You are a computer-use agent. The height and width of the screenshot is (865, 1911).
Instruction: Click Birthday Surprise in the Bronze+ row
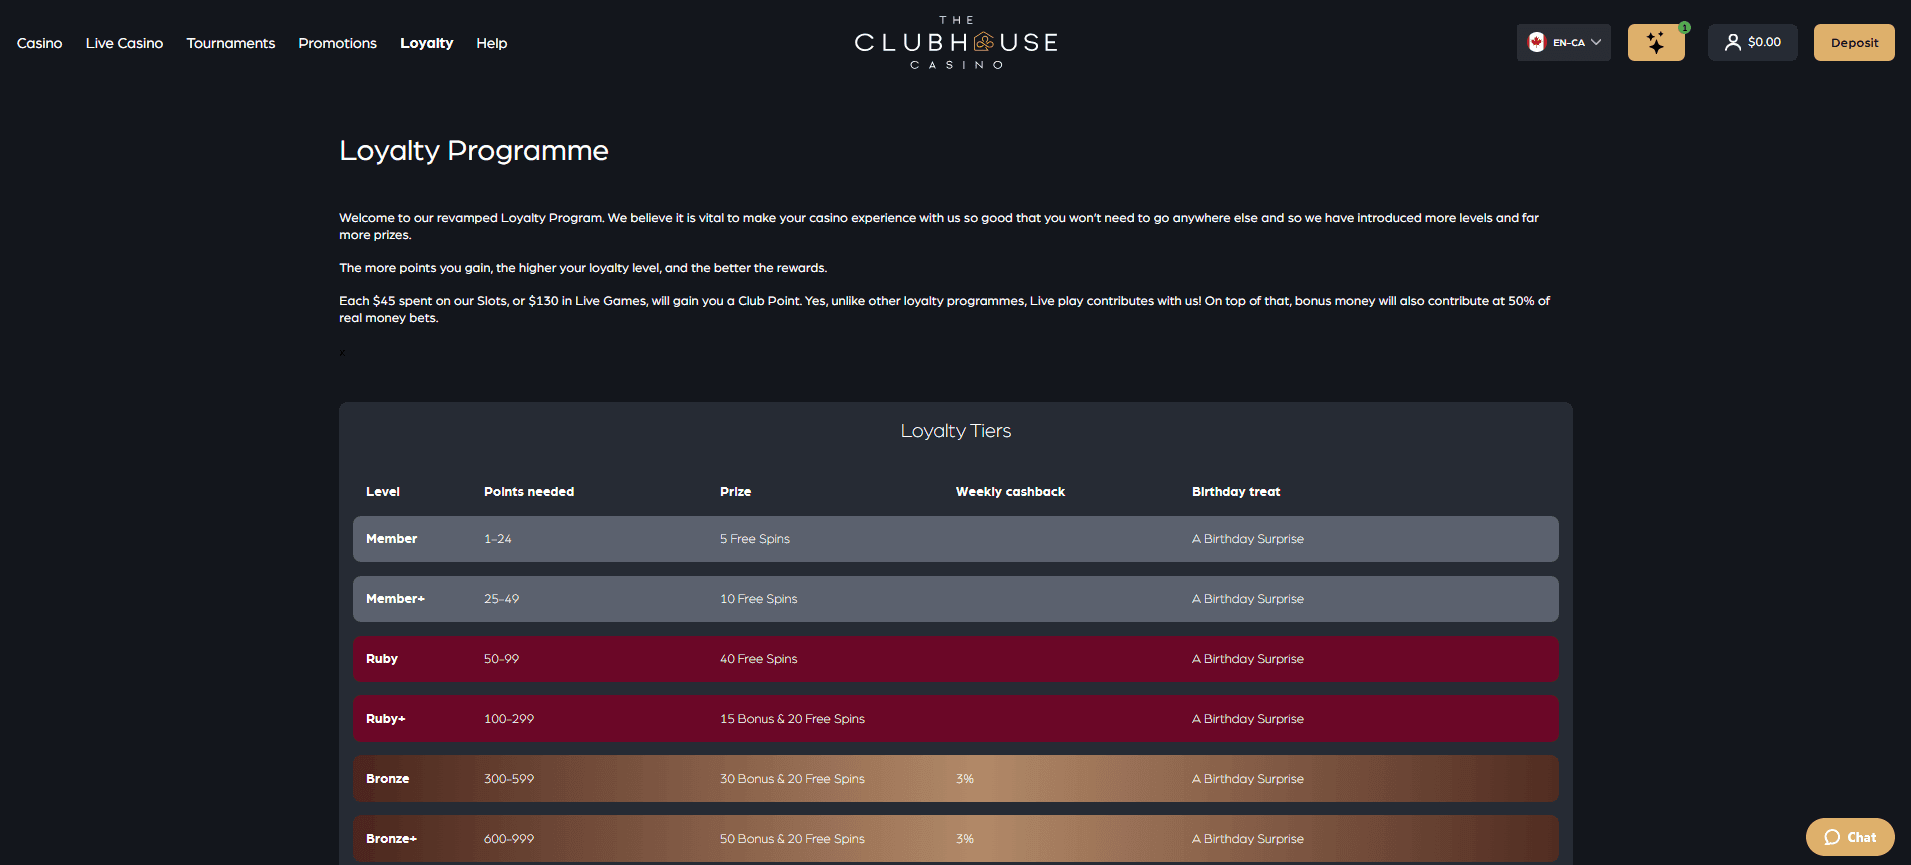[x=1248, y=838]
